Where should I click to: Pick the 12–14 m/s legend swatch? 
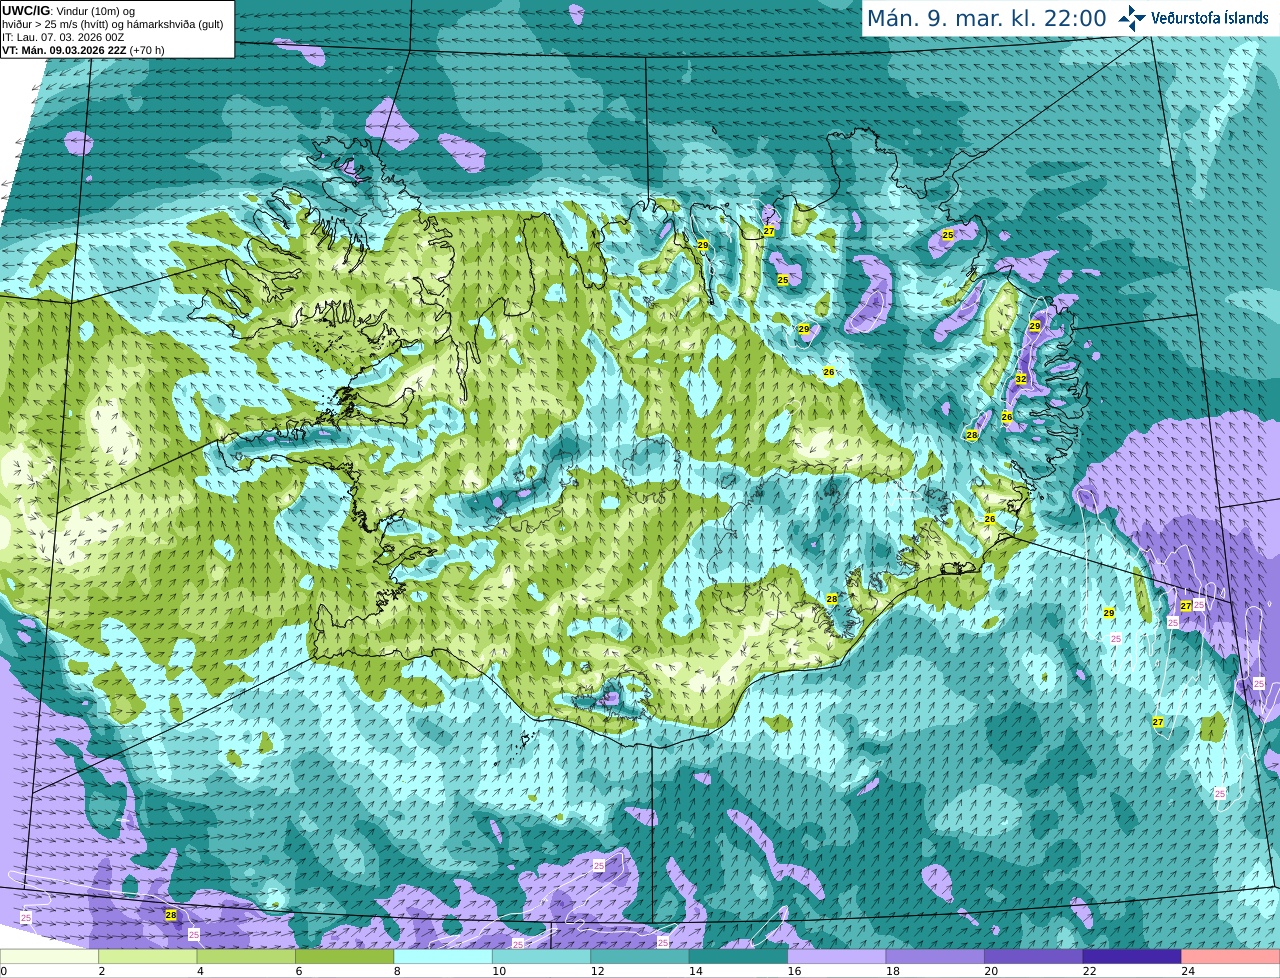640,957
